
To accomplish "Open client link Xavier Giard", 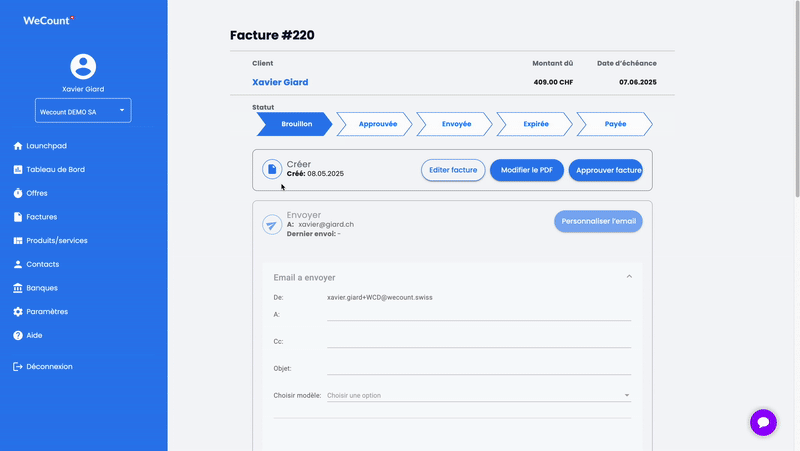I will [280, 82].
